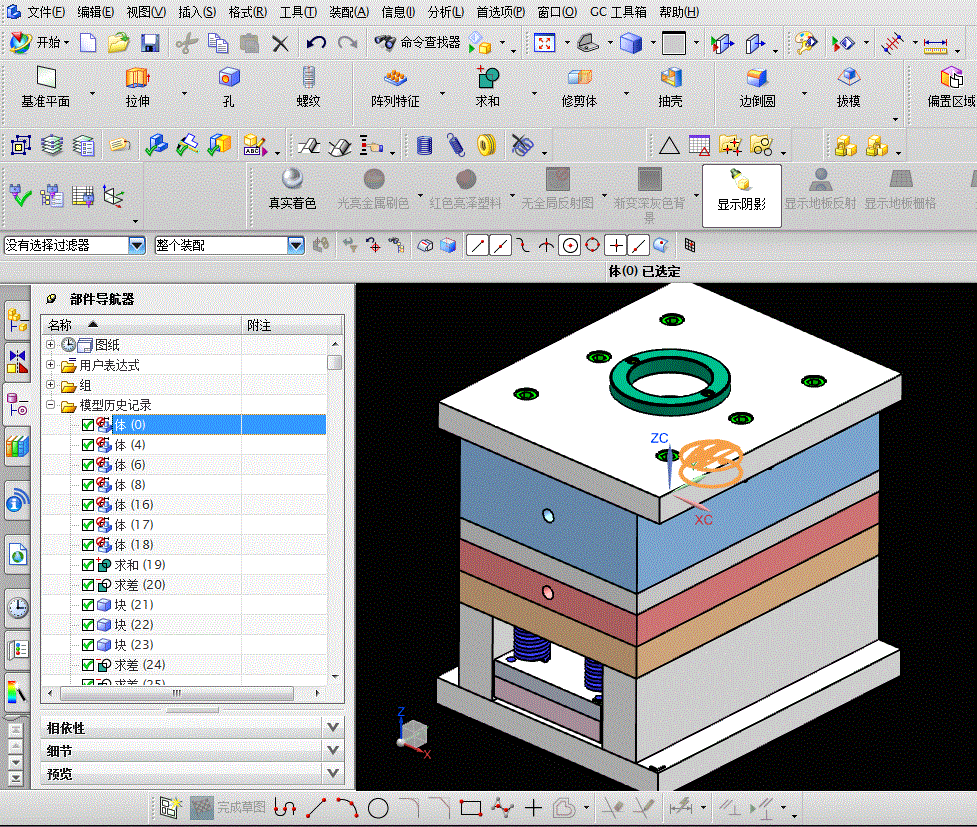Screen dimensions: 977x827
Task: Open the 插入(S) menu
Action: [196, 12]
